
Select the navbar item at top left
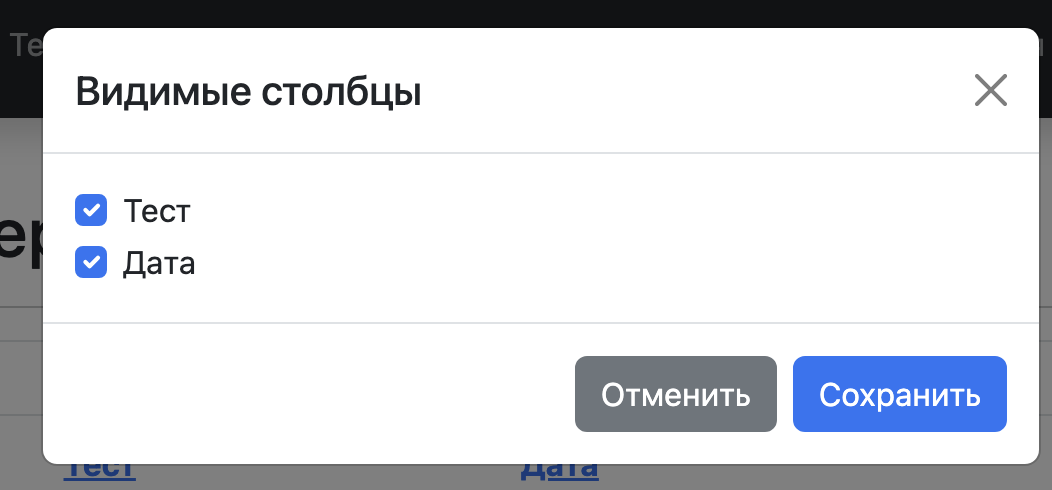(x=22, y=45)
